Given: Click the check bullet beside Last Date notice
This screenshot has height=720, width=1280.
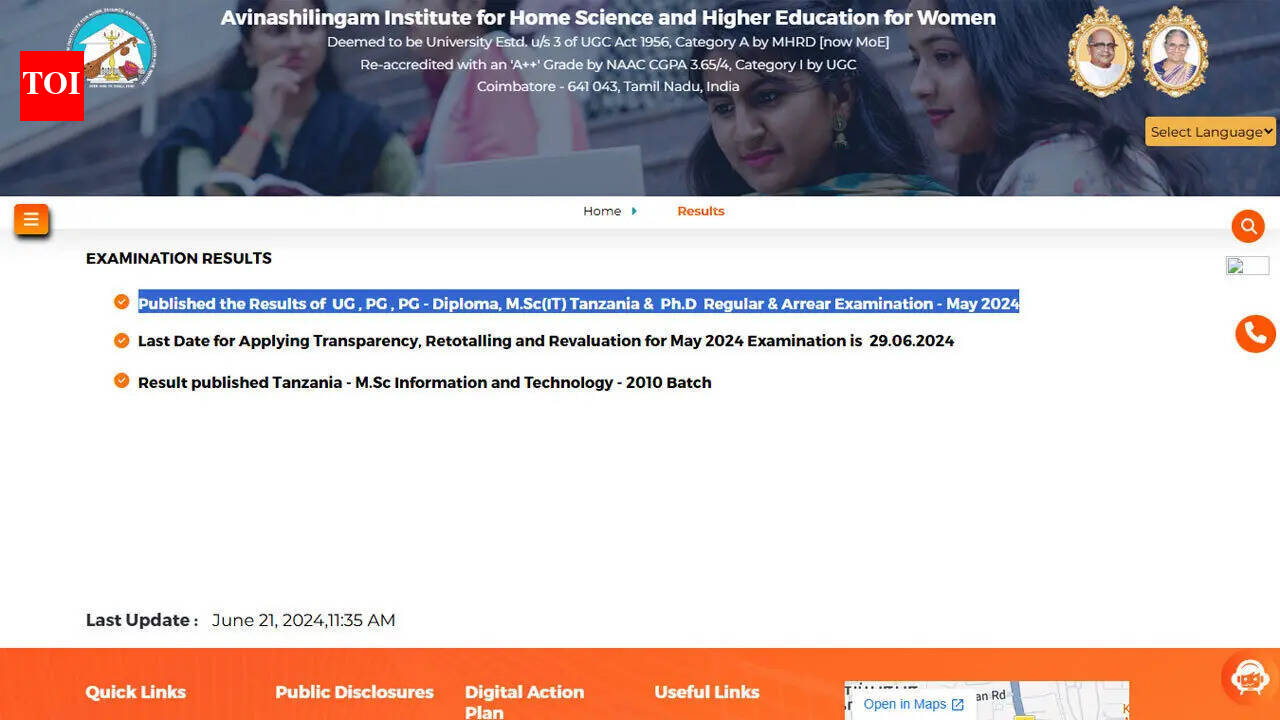Looking at the screenshot, I should (122, 340).
